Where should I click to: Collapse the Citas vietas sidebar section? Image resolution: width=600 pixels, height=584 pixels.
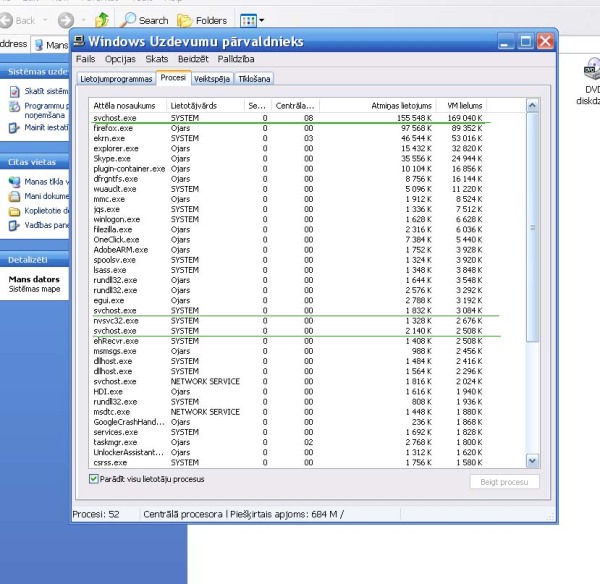click(x=34, y=162)
